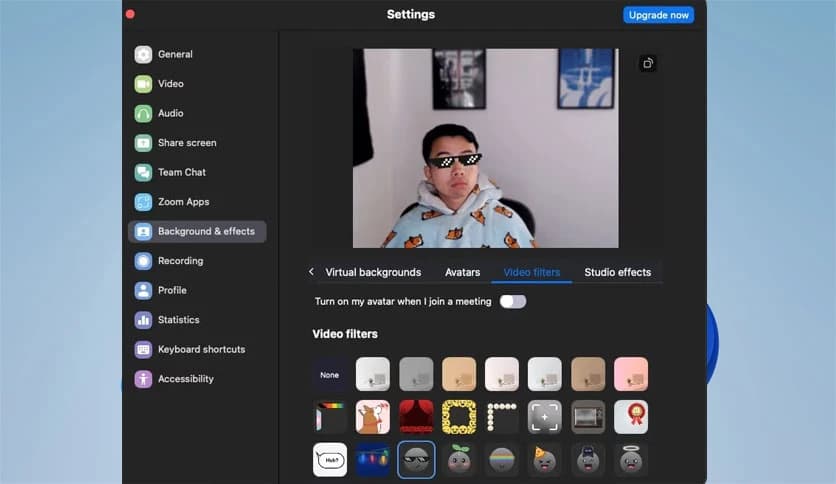
Task: Choose the rainbow stripe face filter
Action: [x=502, y=460]
